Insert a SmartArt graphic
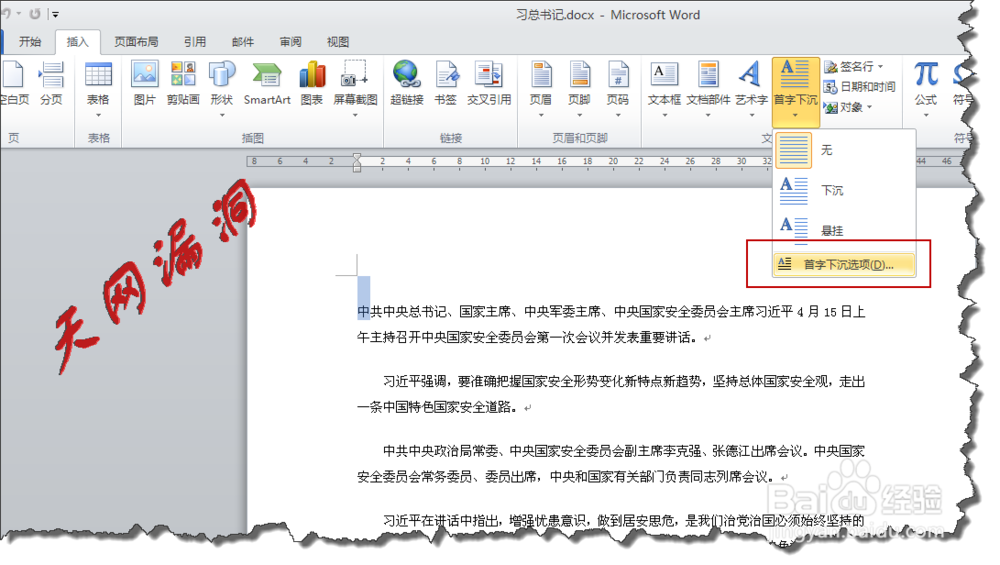The image size is (1000, 565). point(267,83)
